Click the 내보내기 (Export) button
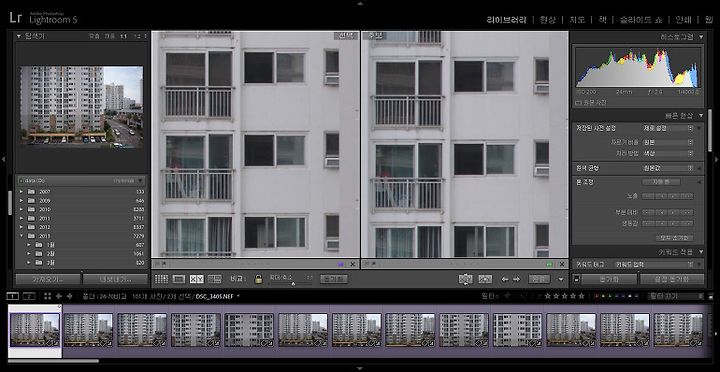Image resolution: width=720 pixels, height=372 pixels. (x=115, y=279)
